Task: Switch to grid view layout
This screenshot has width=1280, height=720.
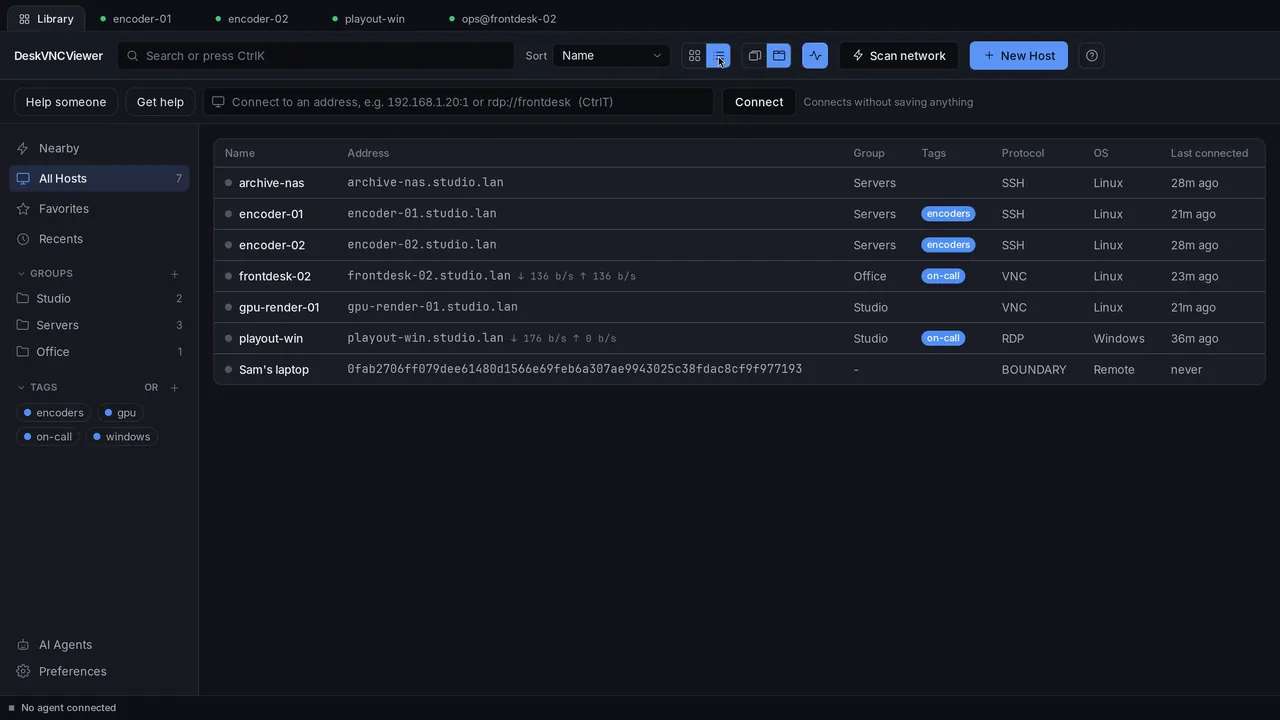Action: (x=694, y=56)
